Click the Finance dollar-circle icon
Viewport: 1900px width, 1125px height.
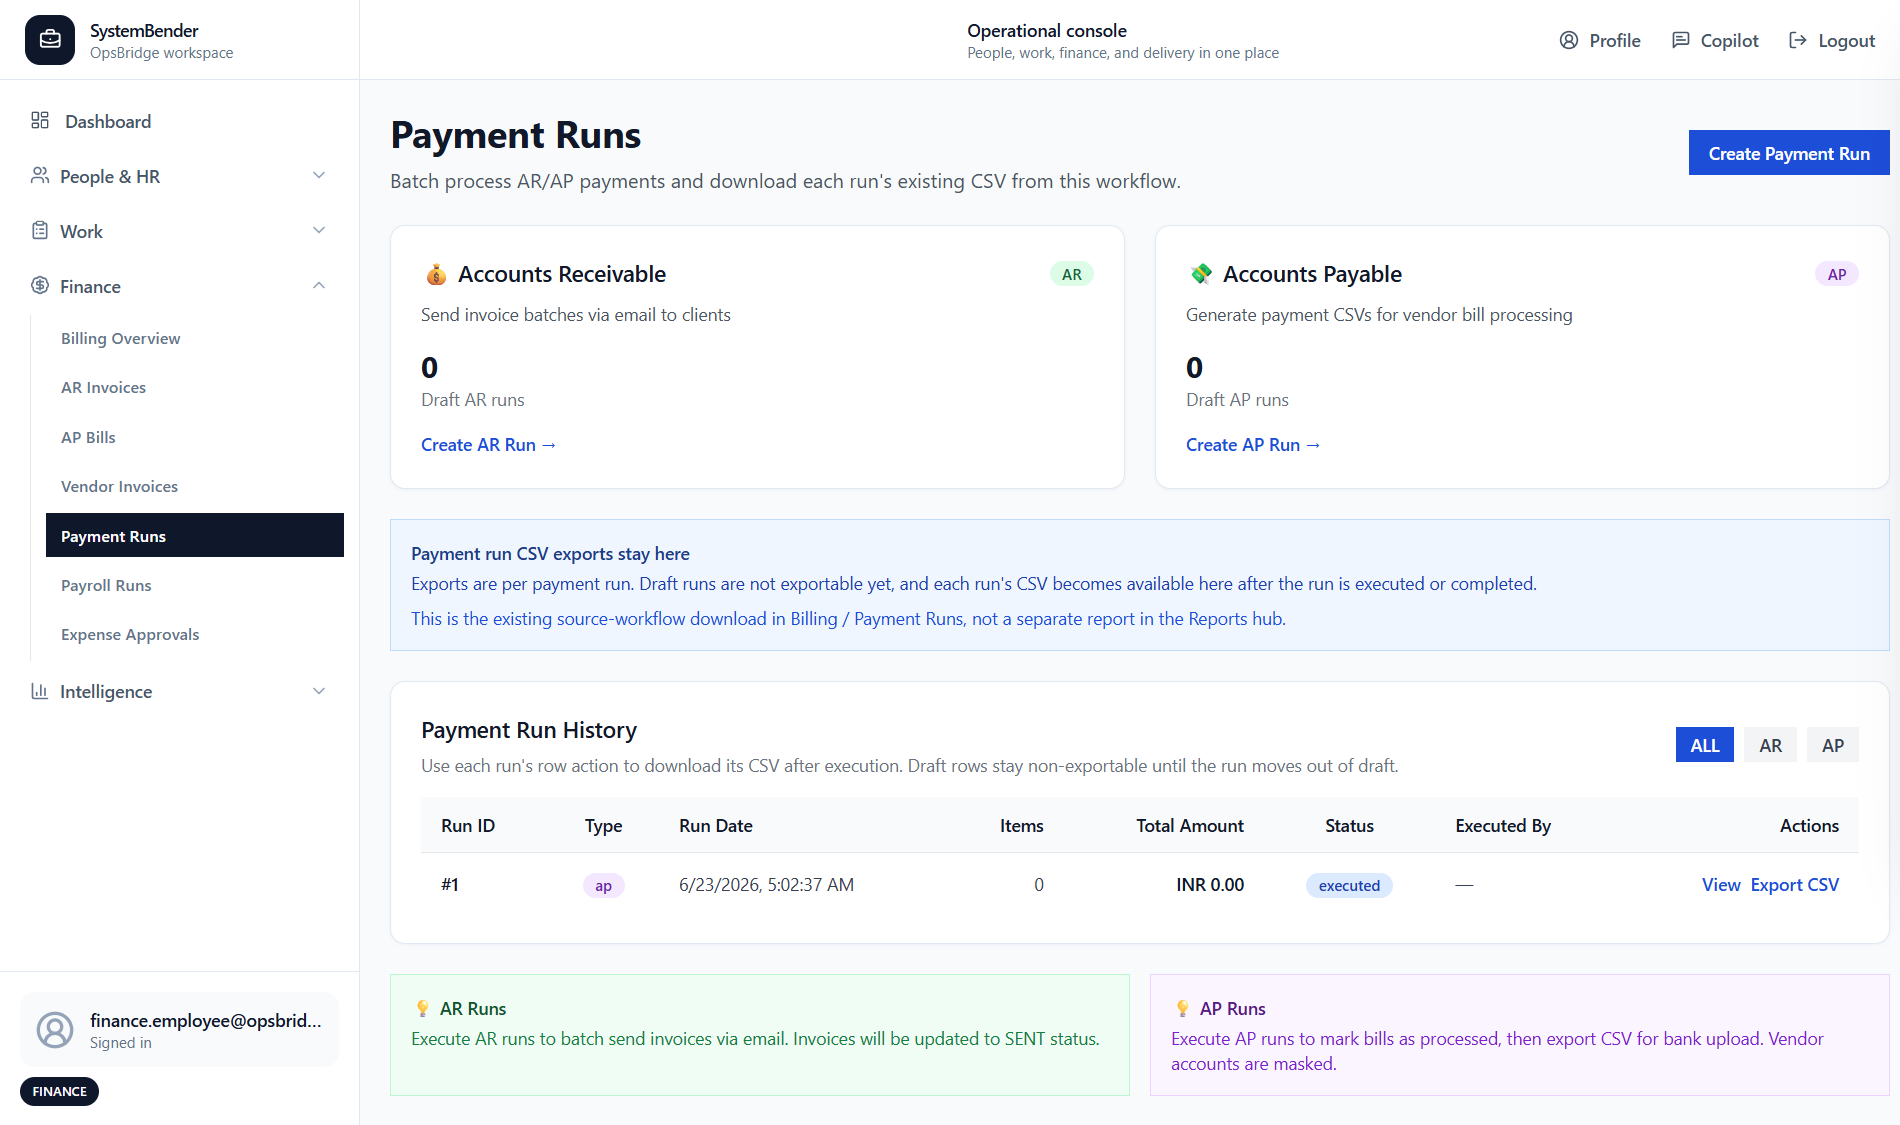(x=40, y=286)
